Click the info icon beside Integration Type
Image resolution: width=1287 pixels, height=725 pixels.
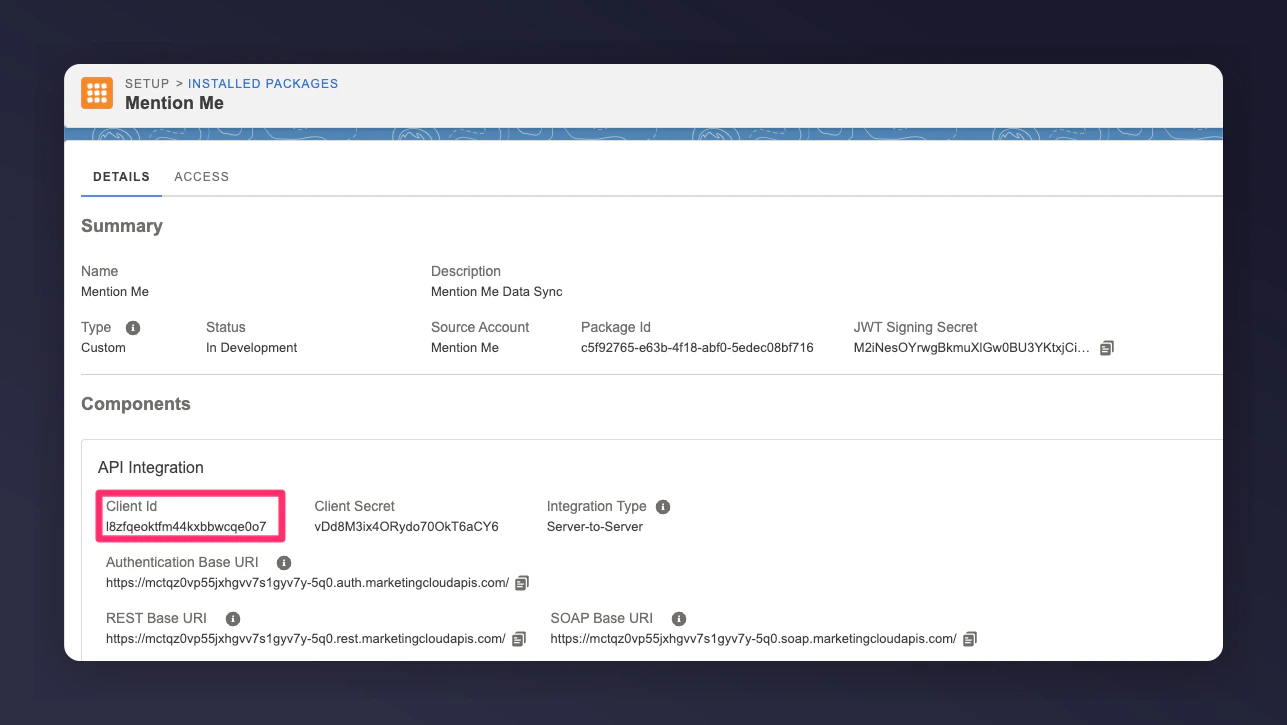point(663,507)
